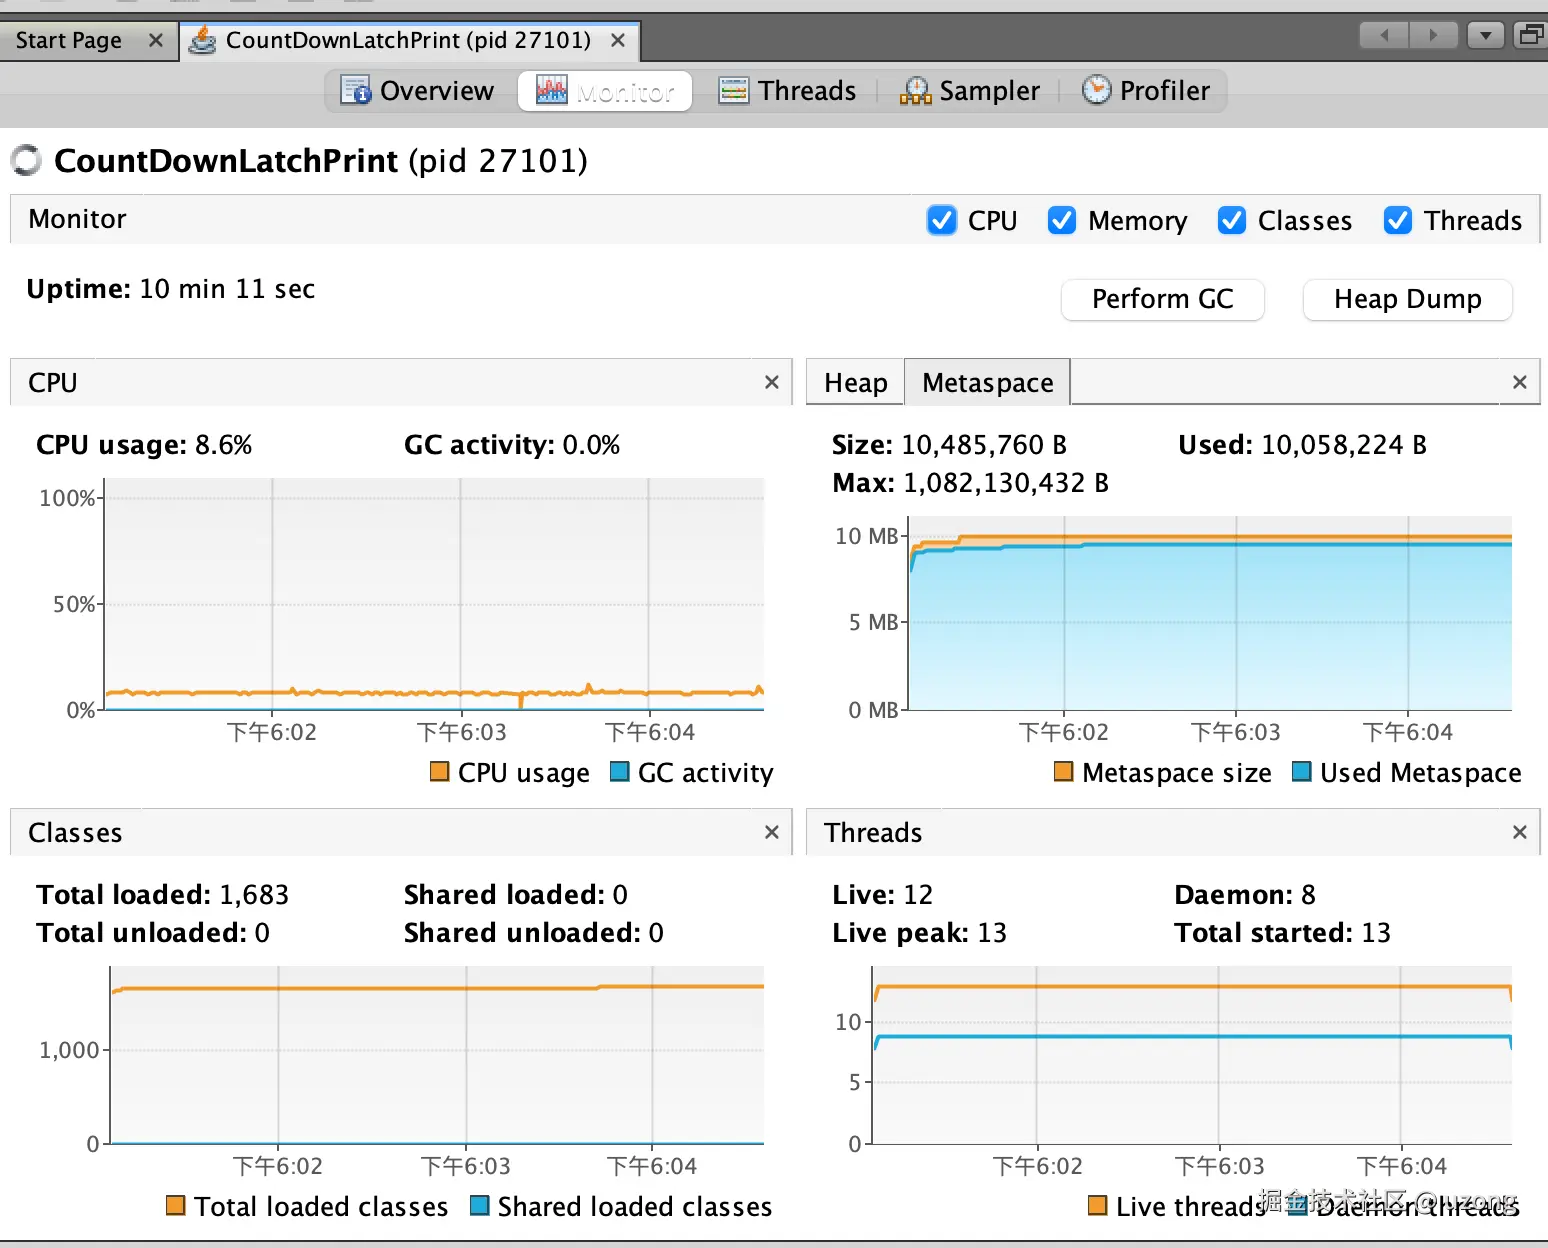
Task: Close the Heap/Metaspace graph panel
Action: point(1519,382)
